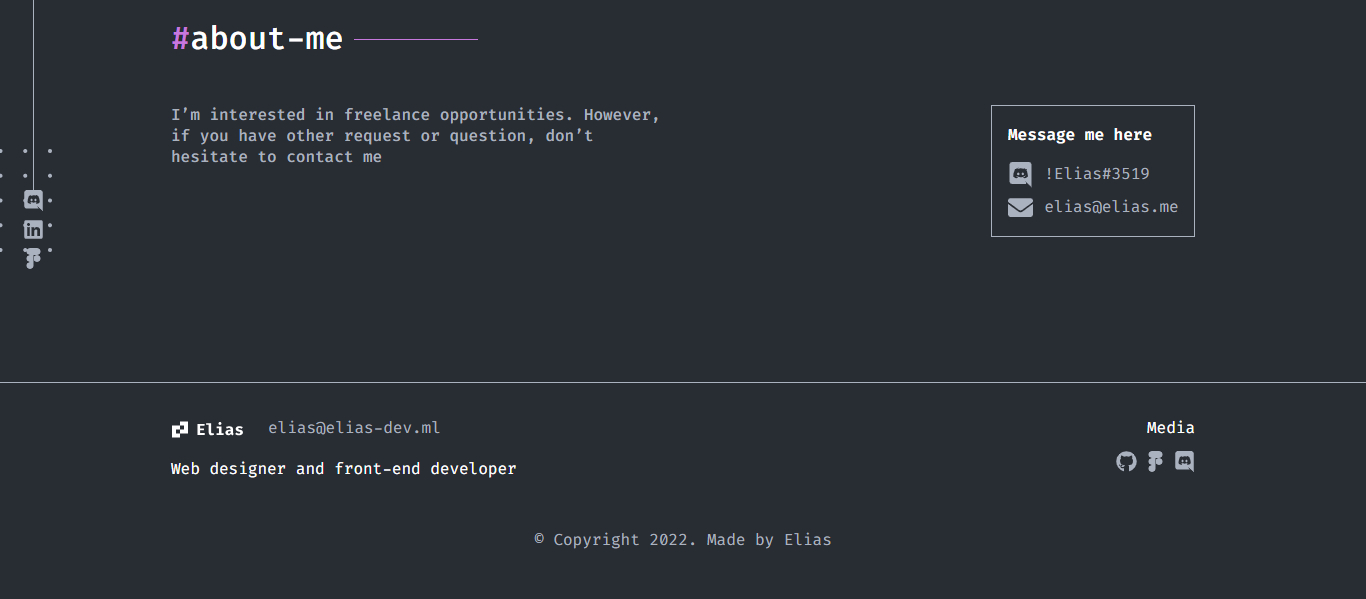
Task: Click the Media label in the footer
Action: [x=1170, y=428]
